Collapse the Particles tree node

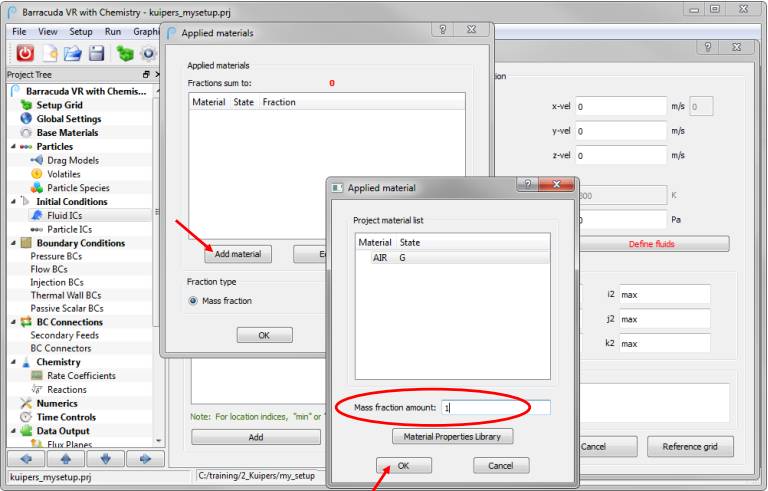pyautogui.click(x=13, y=147)
